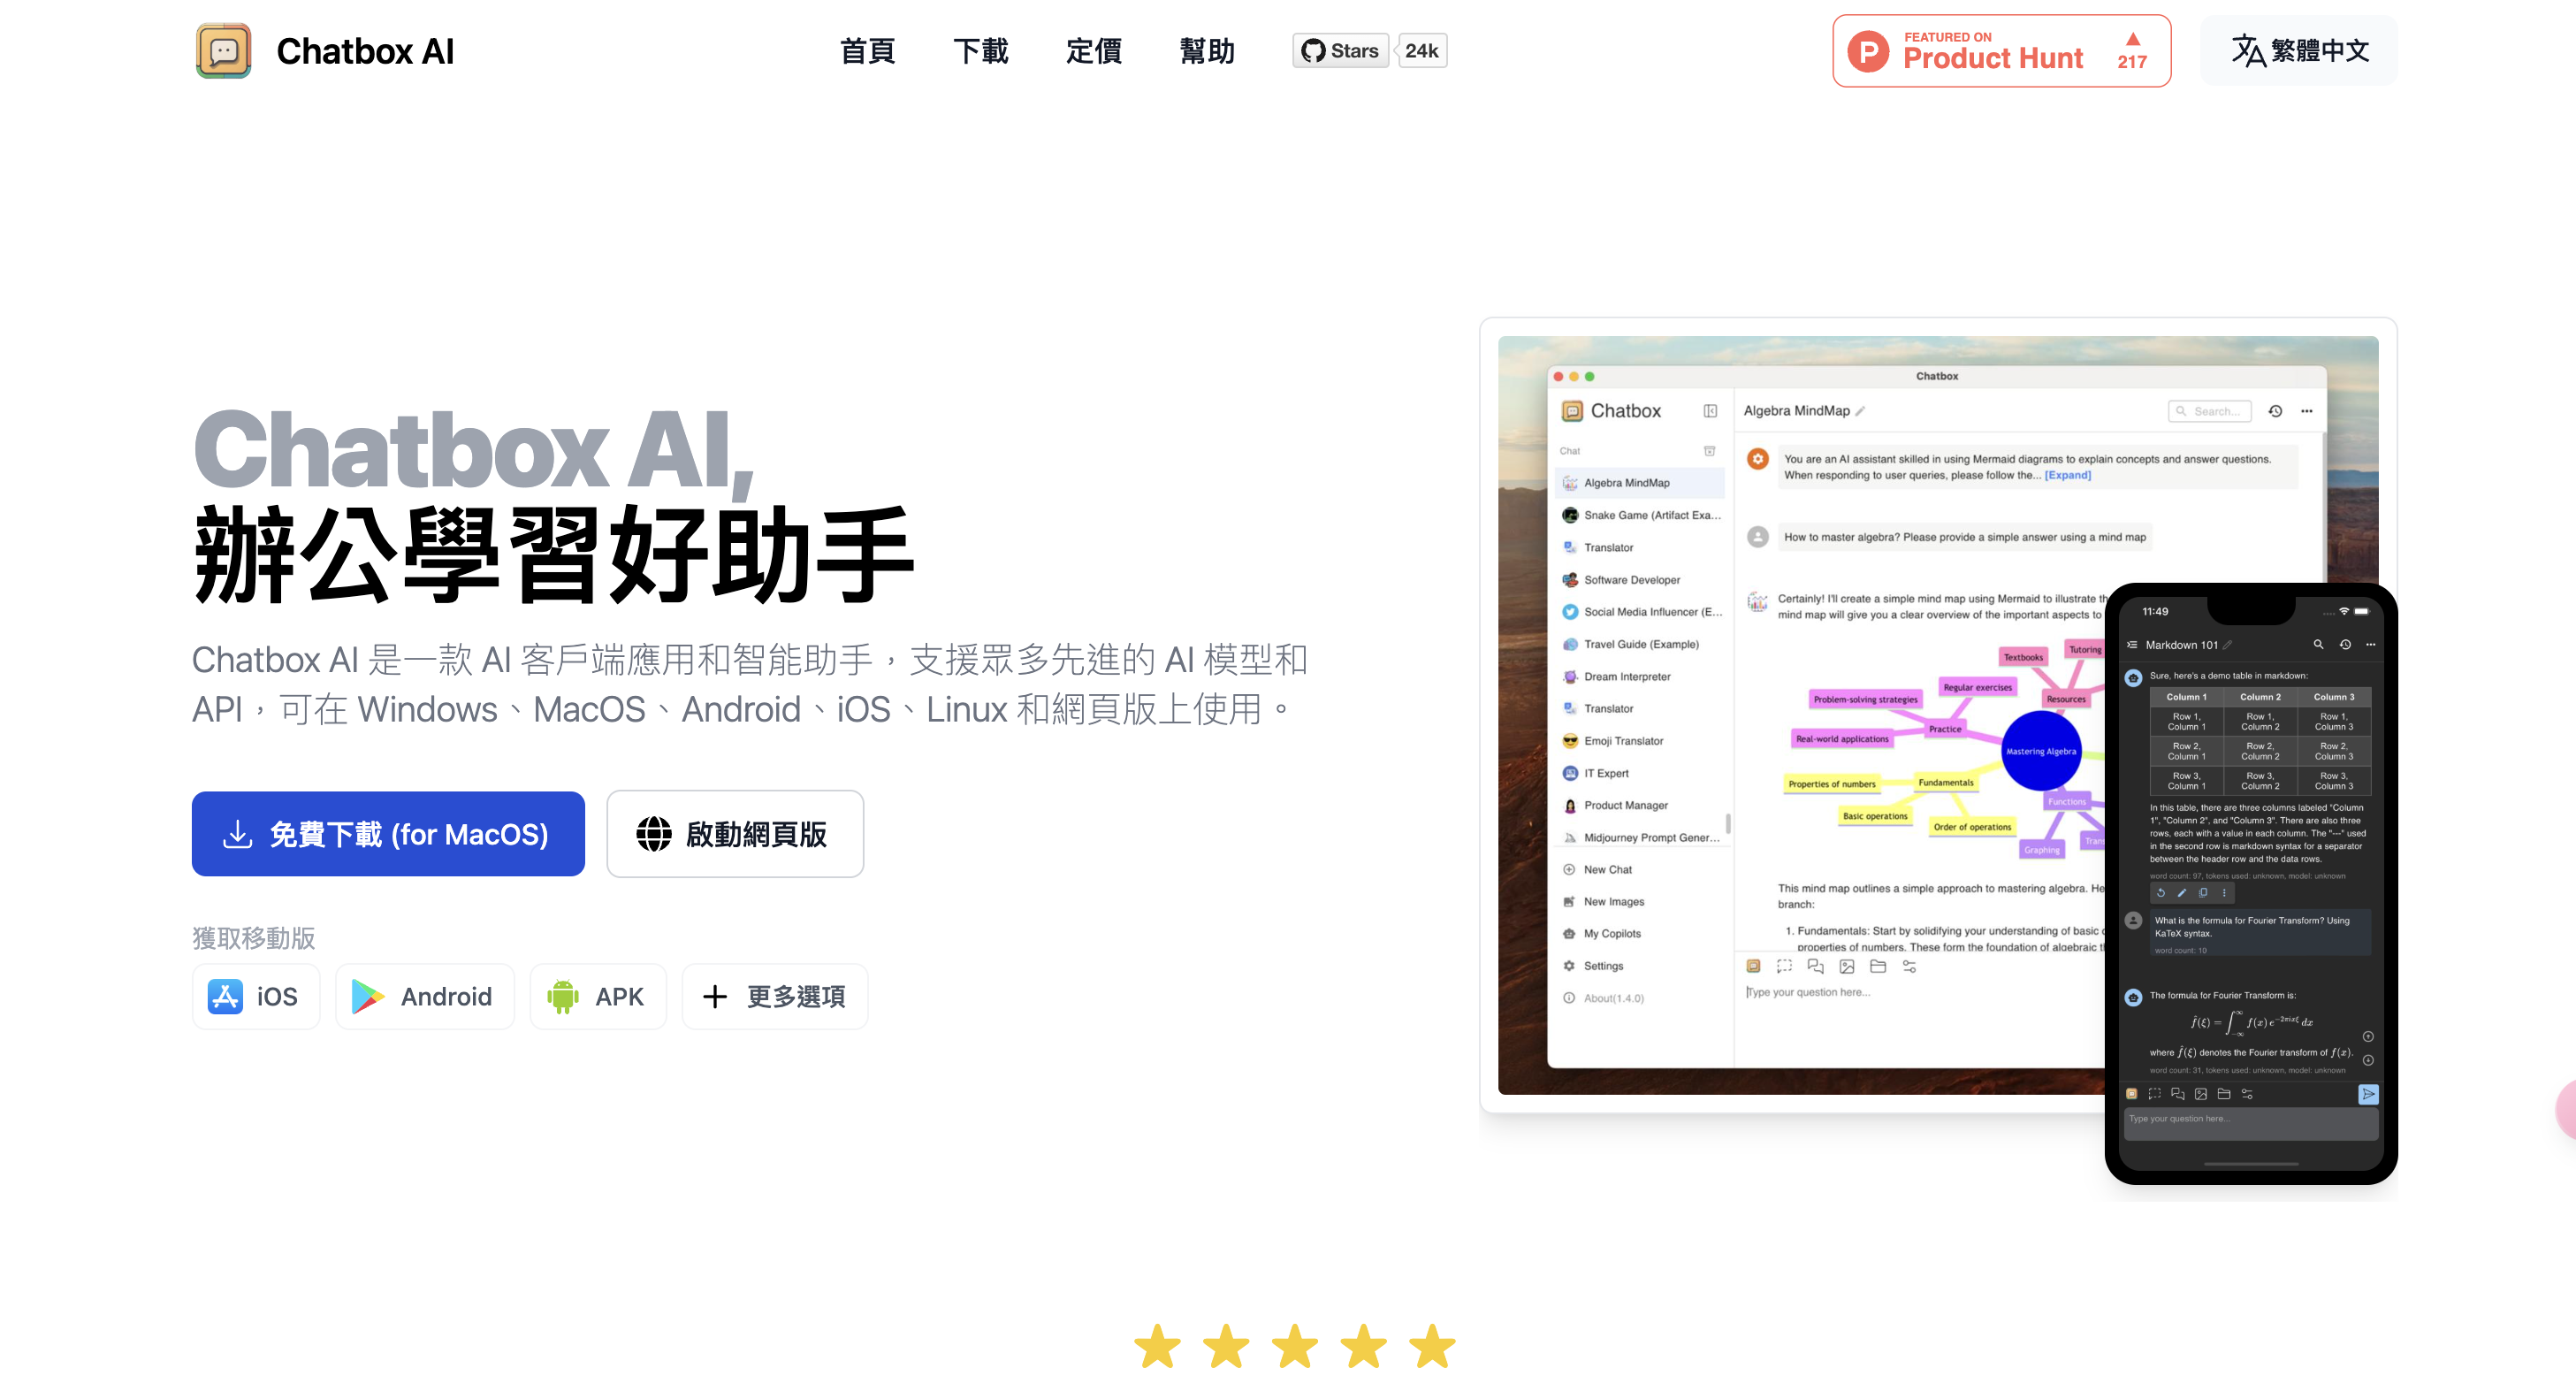
Task: Go to the 定價 page
Action: [1093, 51]
